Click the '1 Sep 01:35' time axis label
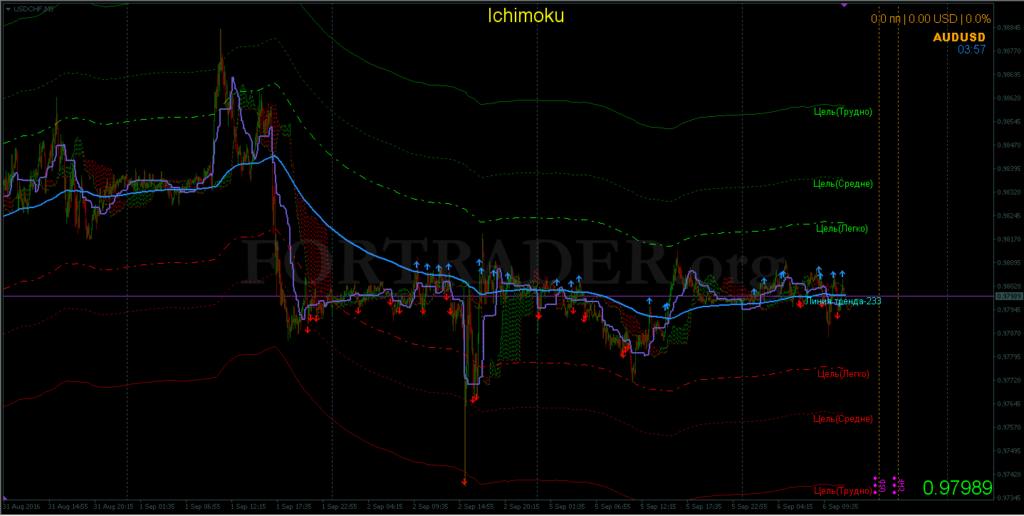This screenshot has height=516, width=1024. coord(155,506)
